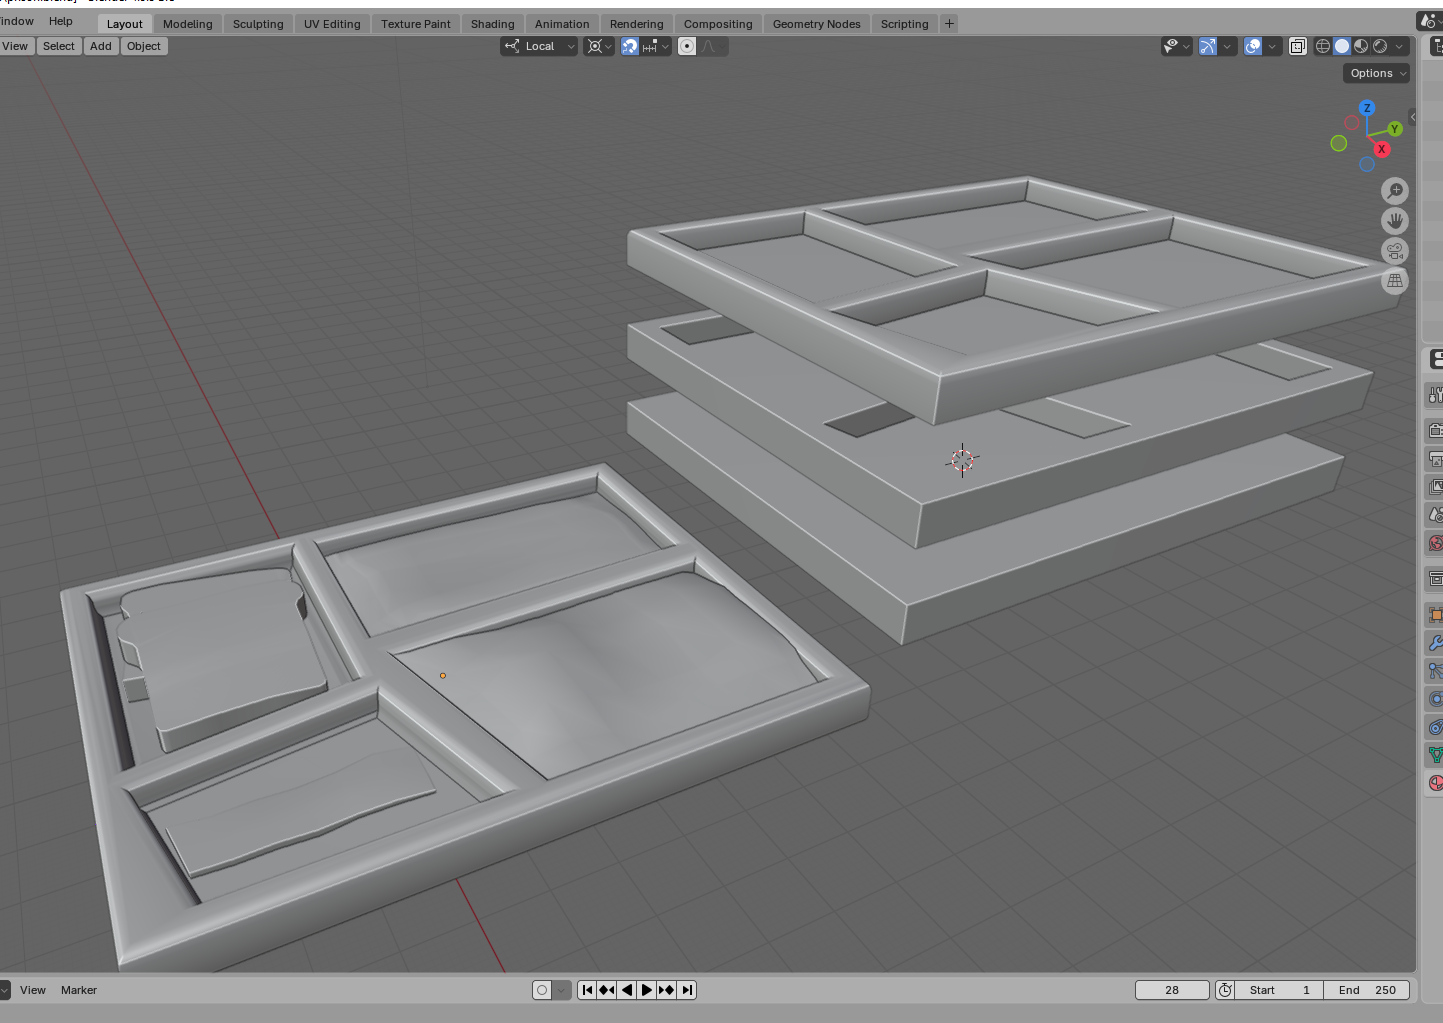This screenshot has width=1443, height=1023.
Task: Toggle the snapping magnet icon
Action: click(630, 46)
